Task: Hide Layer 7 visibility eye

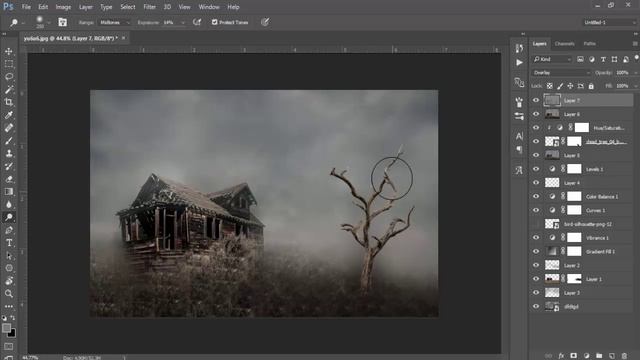Action: (536, 100)
